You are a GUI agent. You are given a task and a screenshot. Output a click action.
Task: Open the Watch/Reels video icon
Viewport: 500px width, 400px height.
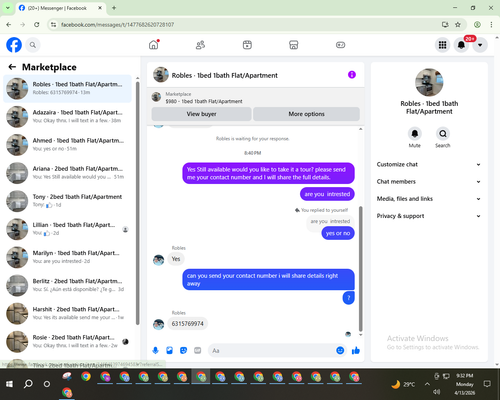pos(247,45)
